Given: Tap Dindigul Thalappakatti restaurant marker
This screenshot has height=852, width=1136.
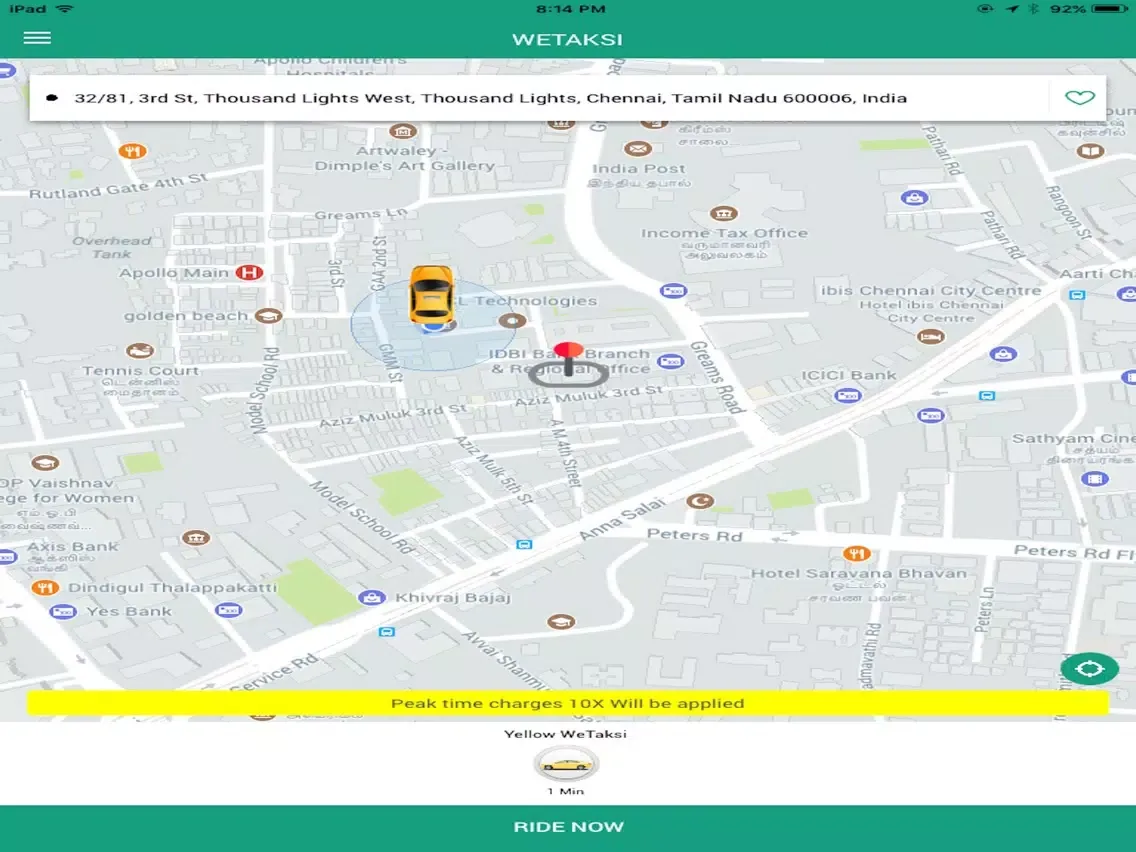Looking at the screenshot, I should coord(45,588).
